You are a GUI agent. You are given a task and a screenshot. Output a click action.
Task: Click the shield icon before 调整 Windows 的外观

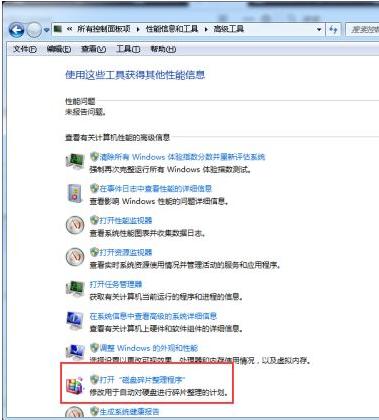[94, 348]
